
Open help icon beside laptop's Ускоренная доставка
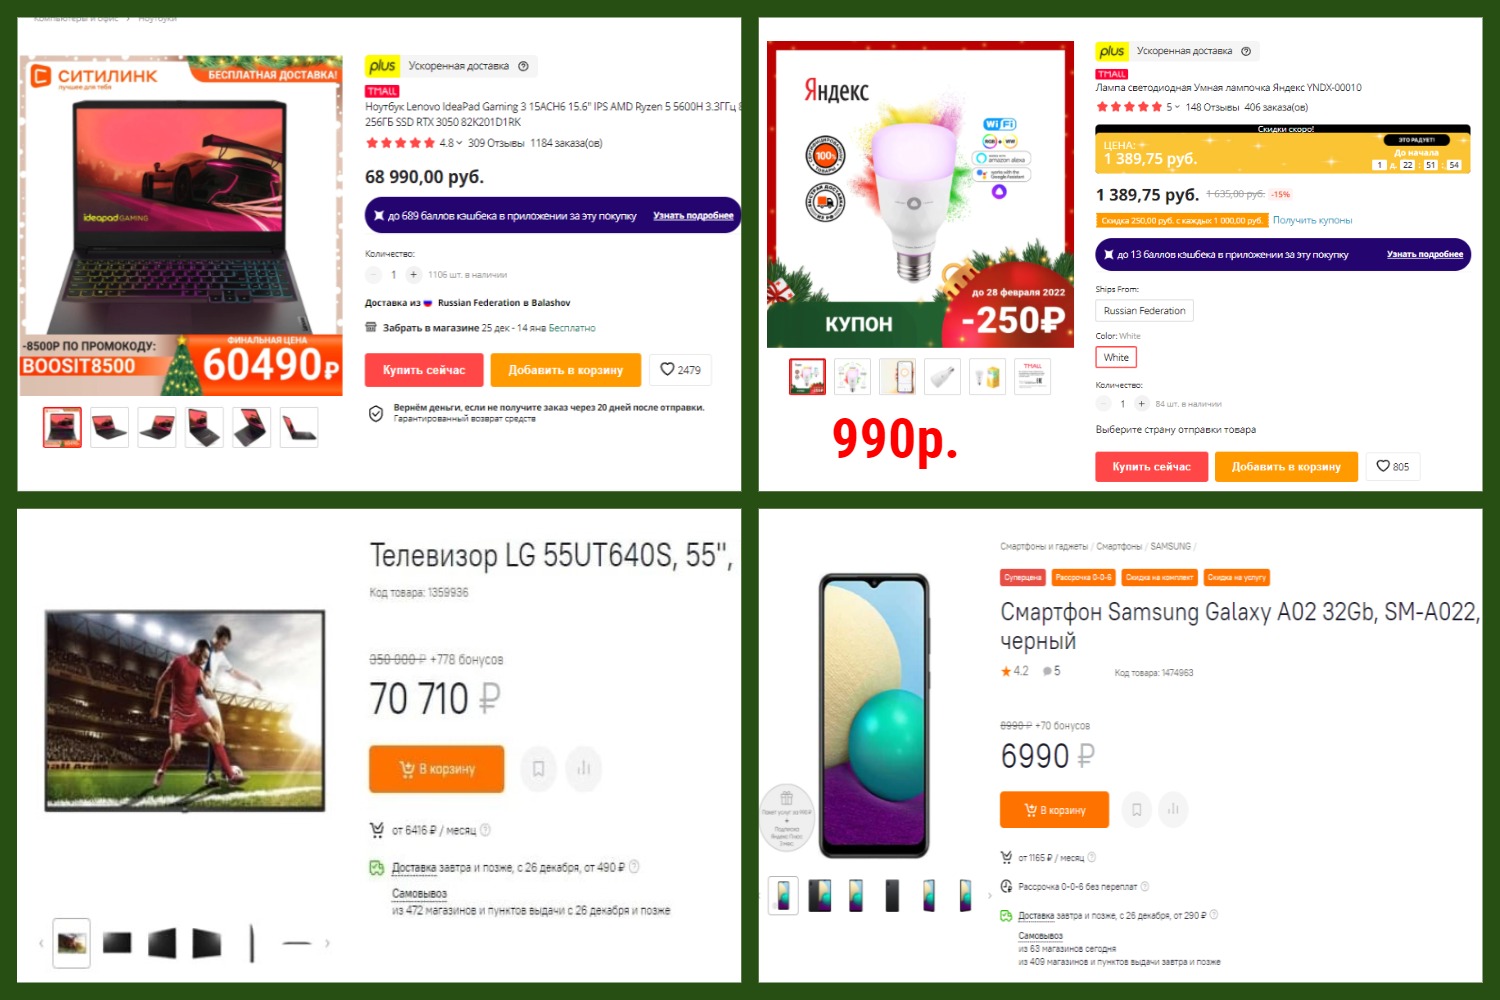pyautogui.click(x=523, y=66)
